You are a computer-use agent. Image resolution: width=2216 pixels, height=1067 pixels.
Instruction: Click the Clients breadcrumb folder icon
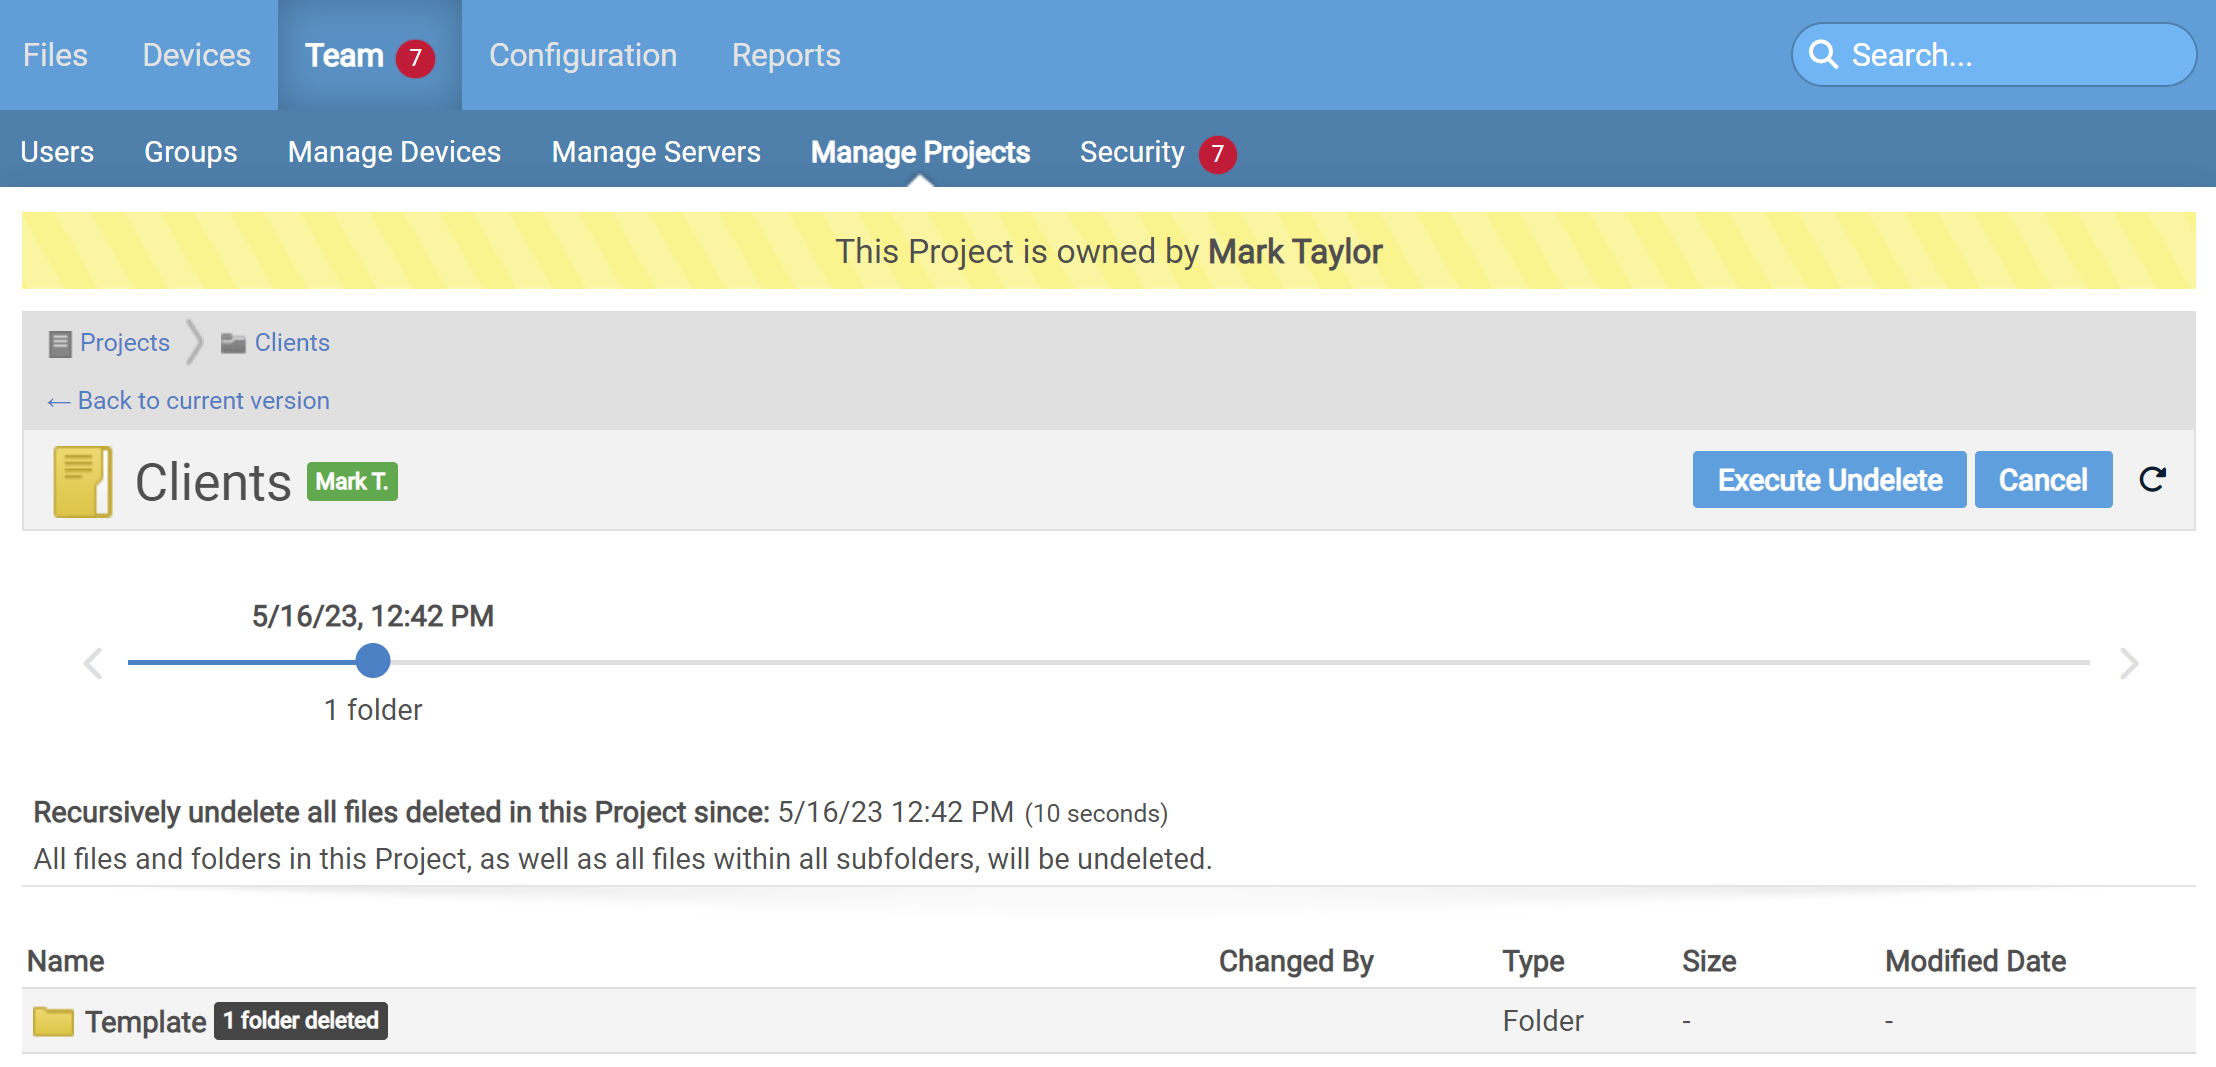(233, 344)
